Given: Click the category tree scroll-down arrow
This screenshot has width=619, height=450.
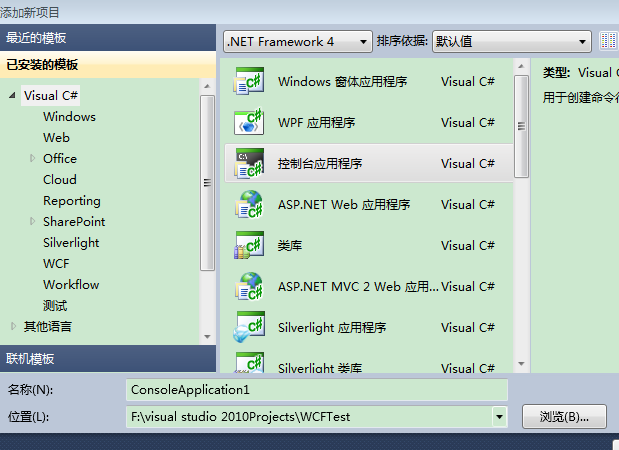Looking at the screenshot, I should click(207, 337).
